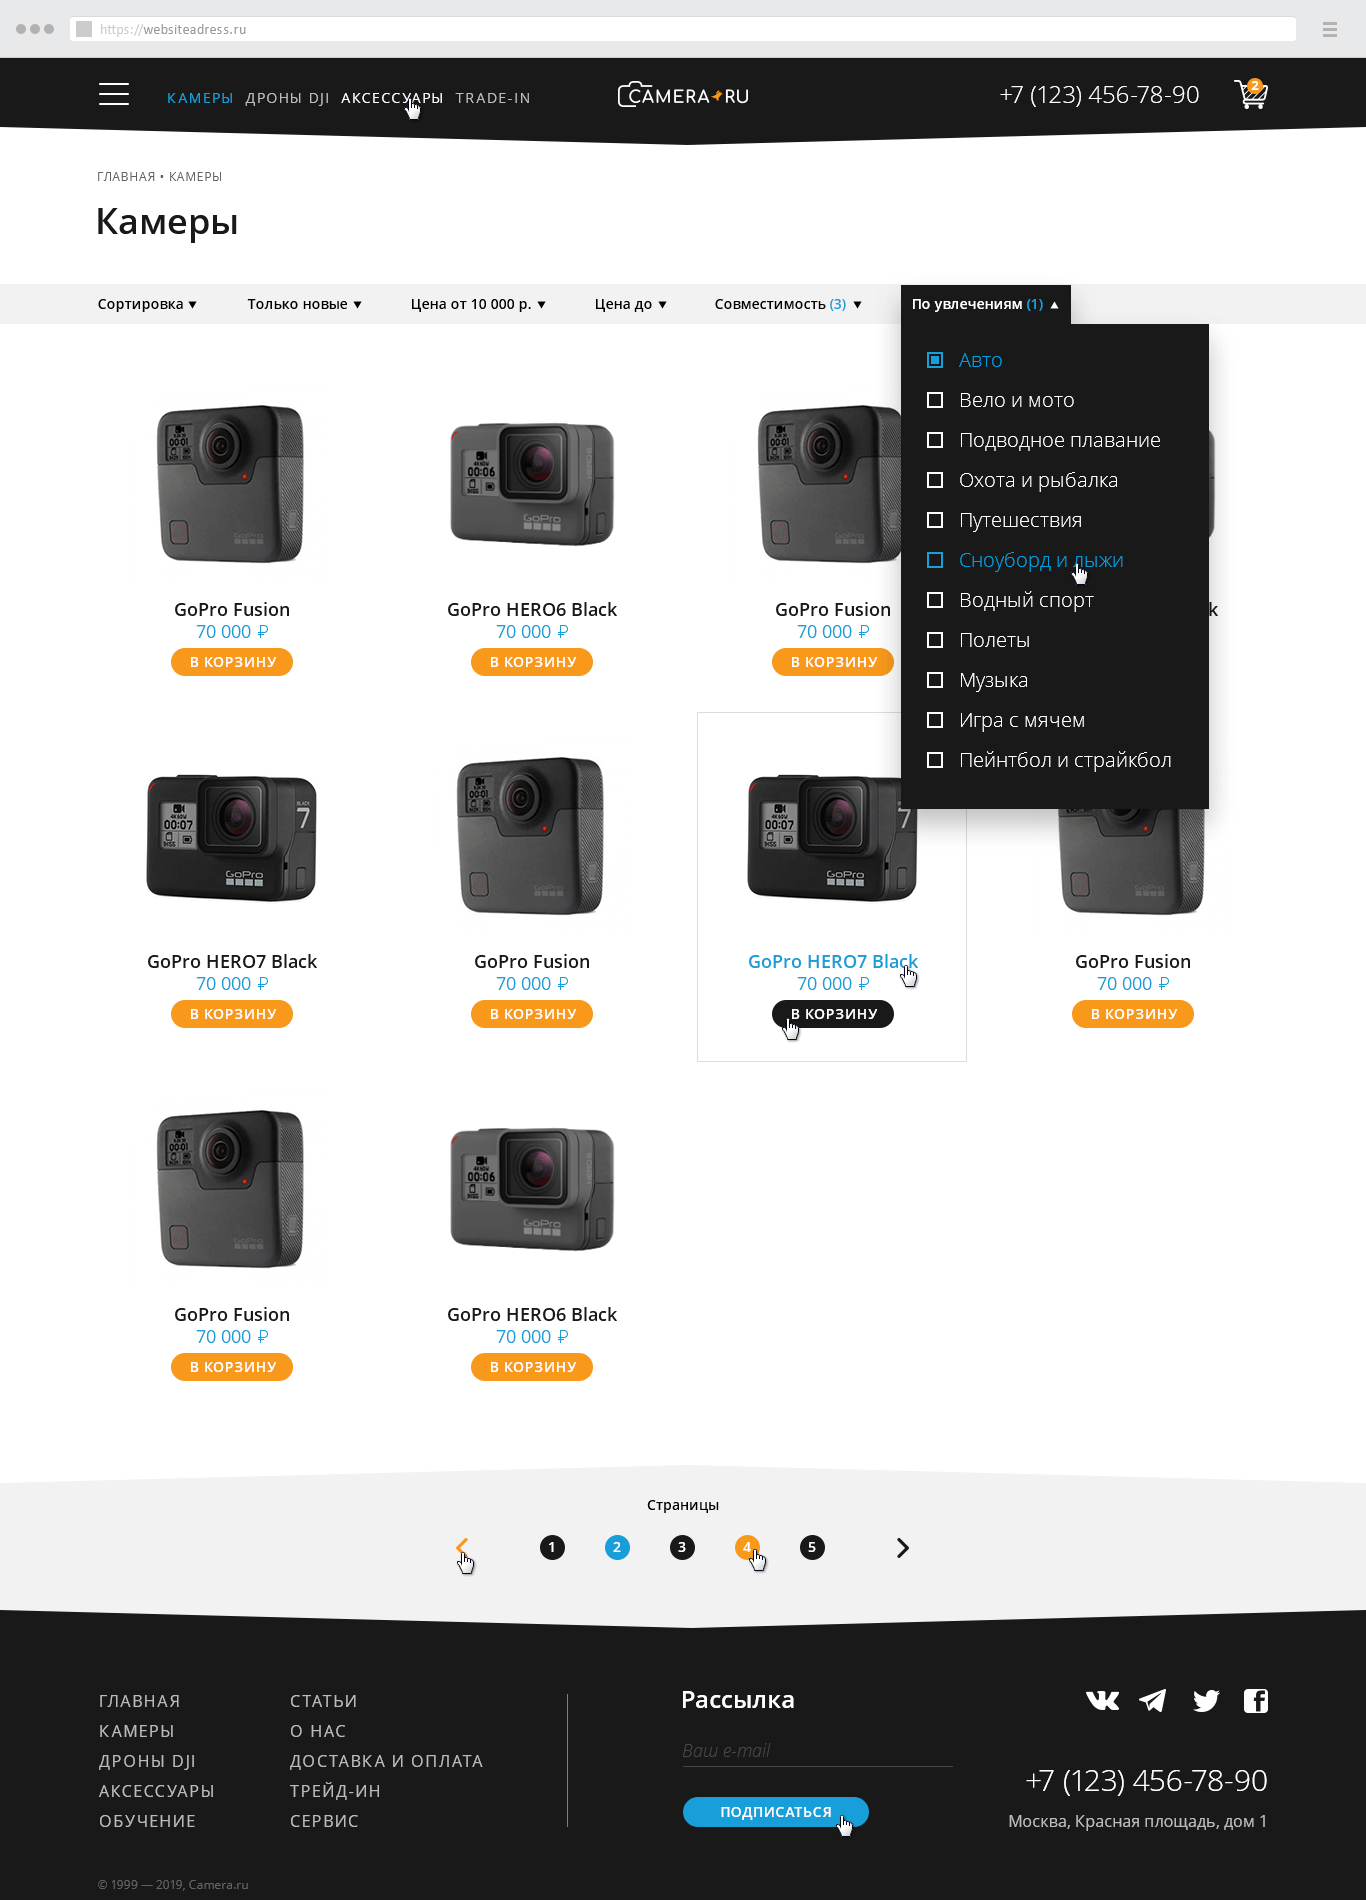
Task: Open GoPro HERO7 Black left card image
Action: click(x=232, y=837)
